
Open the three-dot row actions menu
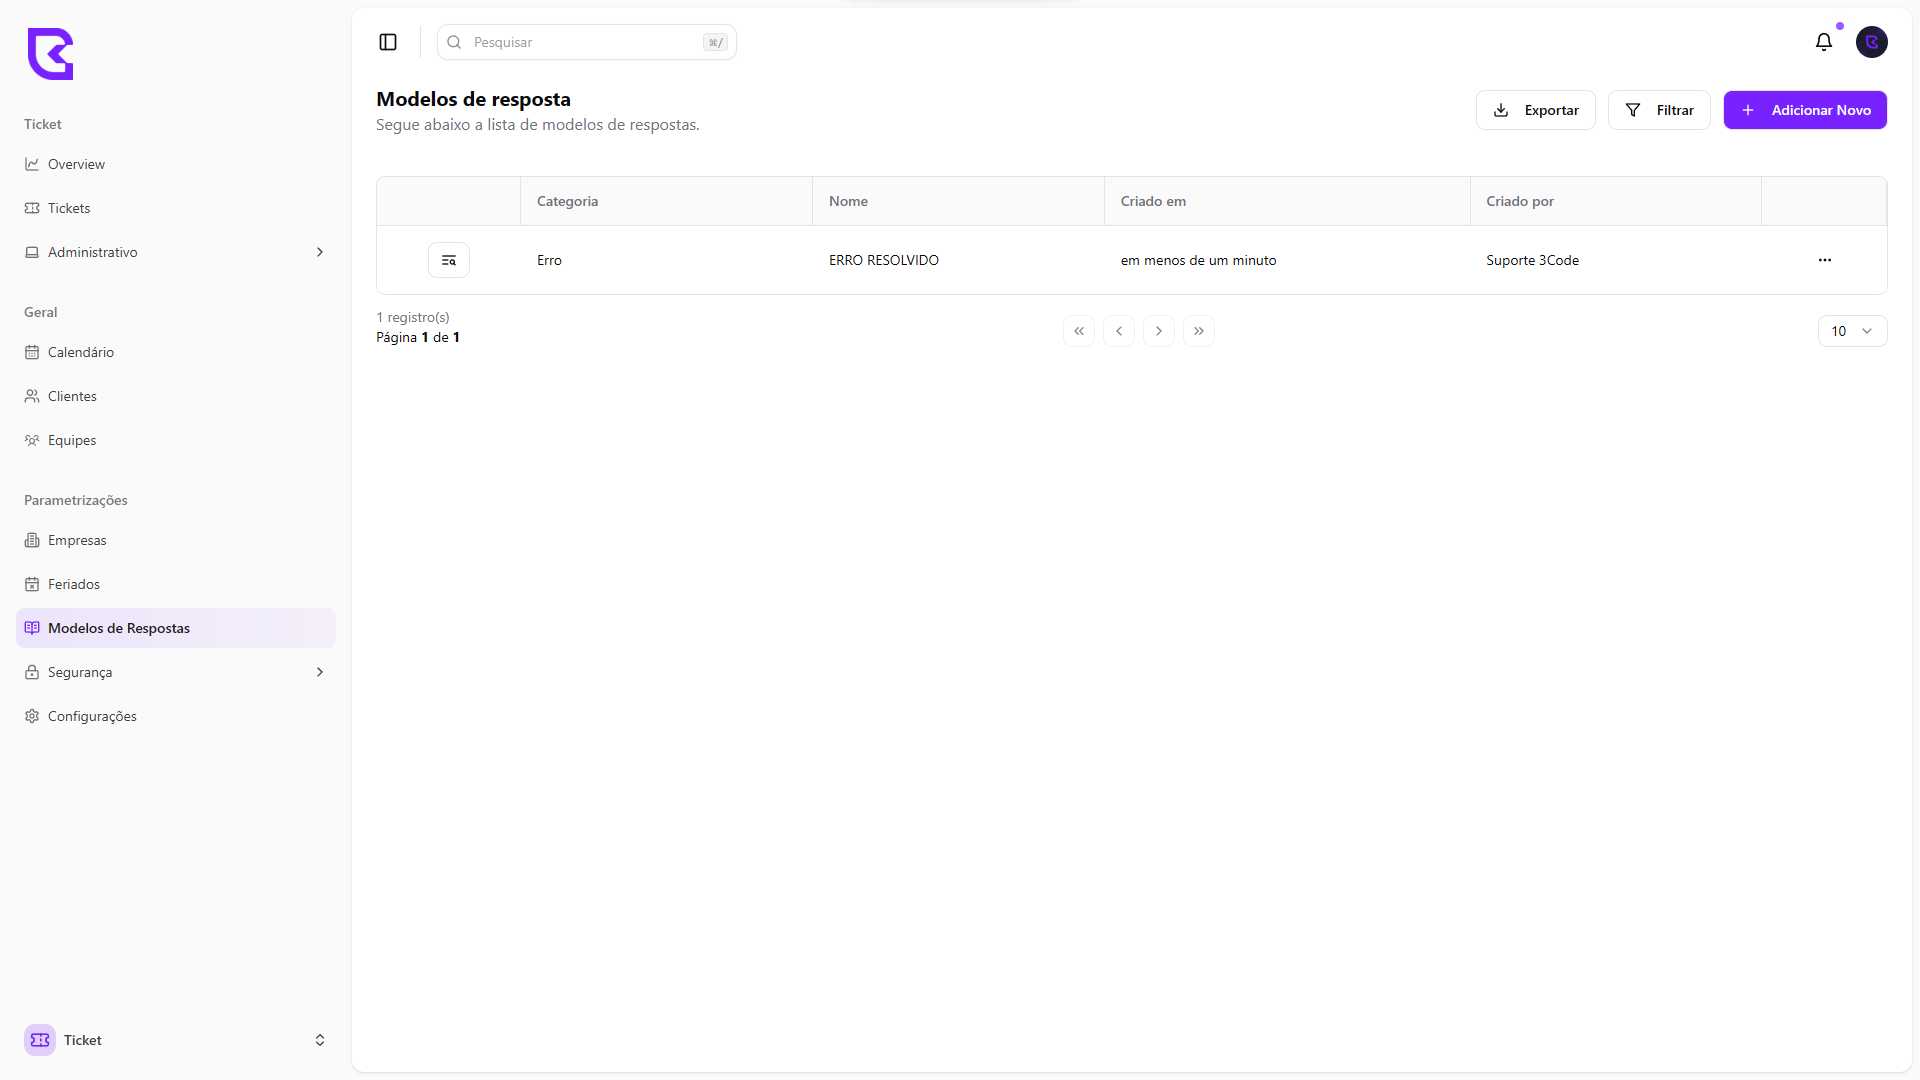tap(1825, 260)
